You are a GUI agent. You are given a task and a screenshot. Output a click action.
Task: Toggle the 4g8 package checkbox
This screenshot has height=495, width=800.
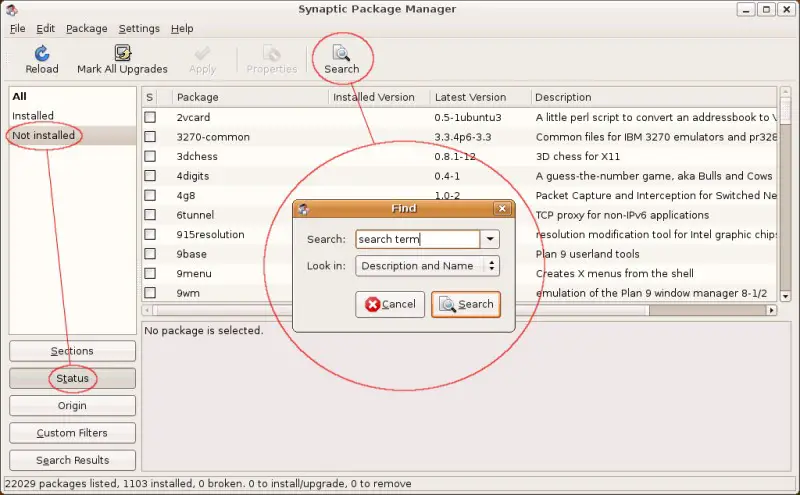pos(150,195)
